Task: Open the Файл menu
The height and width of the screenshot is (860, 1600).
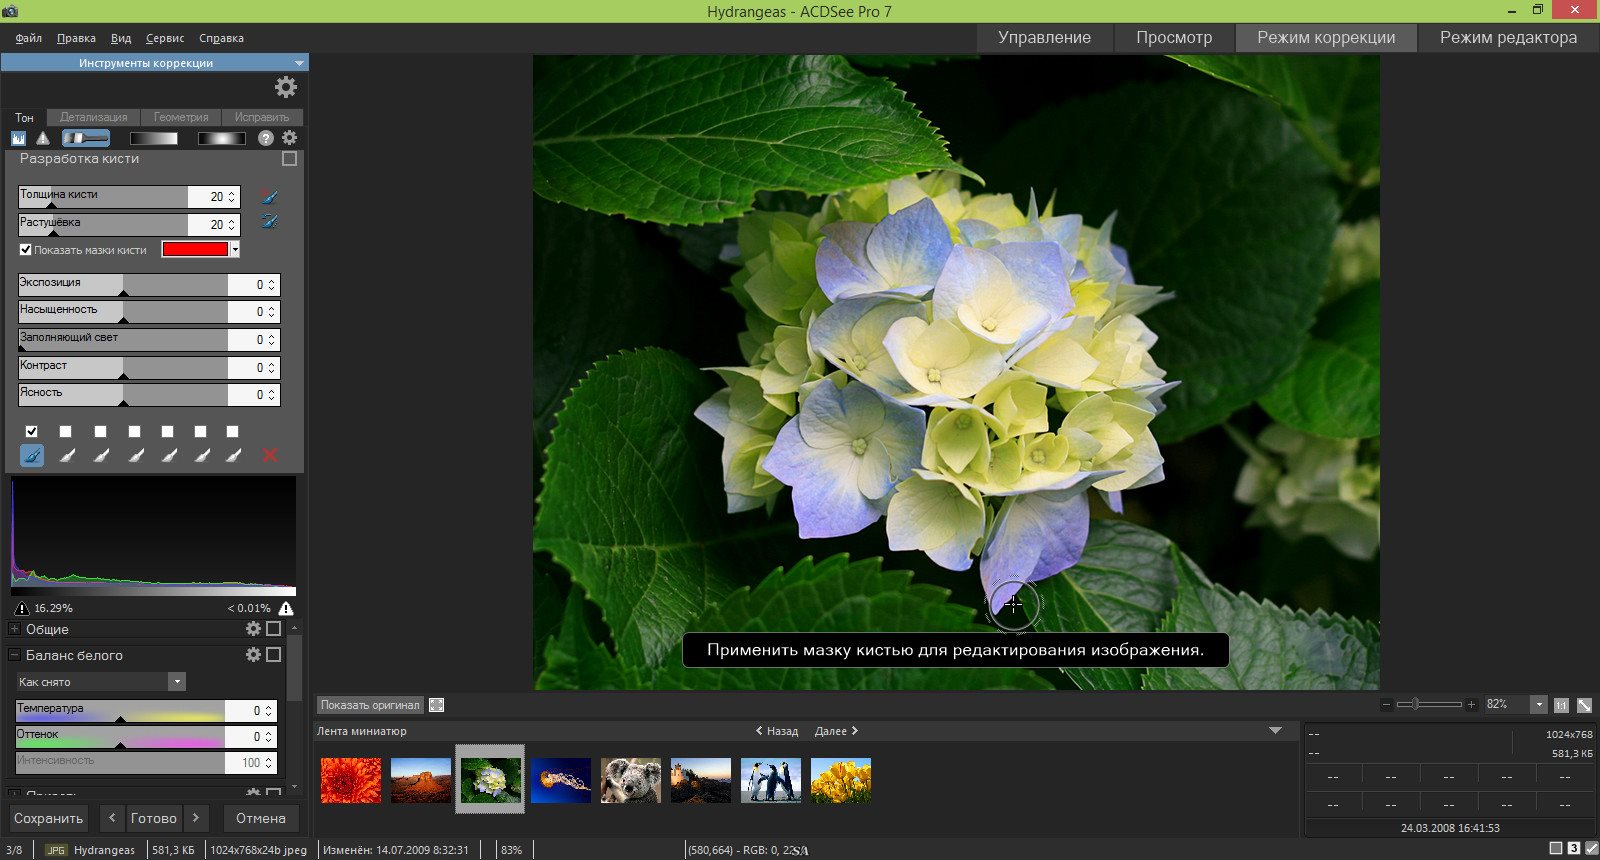Action: (29, 38)
